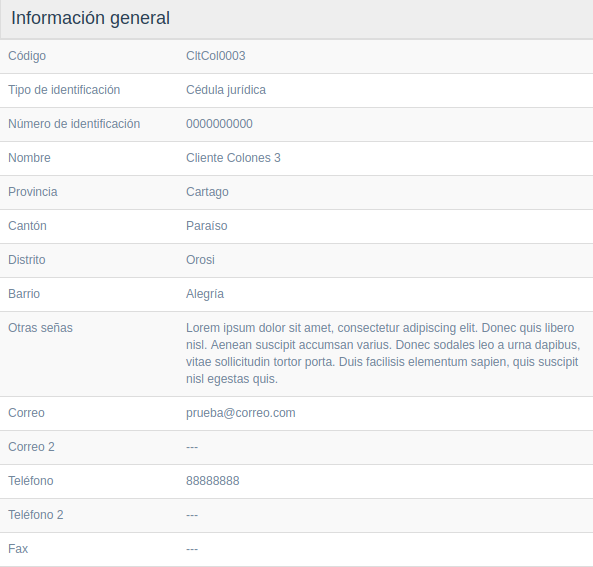The image size is (593, 567).
Task: Select the province value 'Cartago'
Action: tap(207, 192)
